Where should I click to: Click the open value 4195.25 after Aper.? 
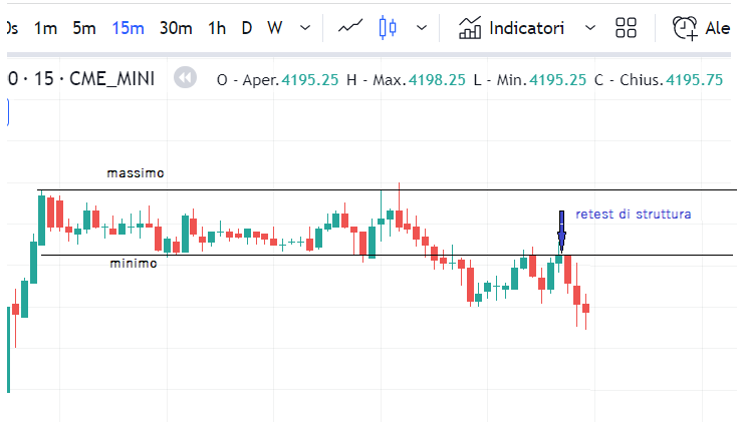click(310, 80)
